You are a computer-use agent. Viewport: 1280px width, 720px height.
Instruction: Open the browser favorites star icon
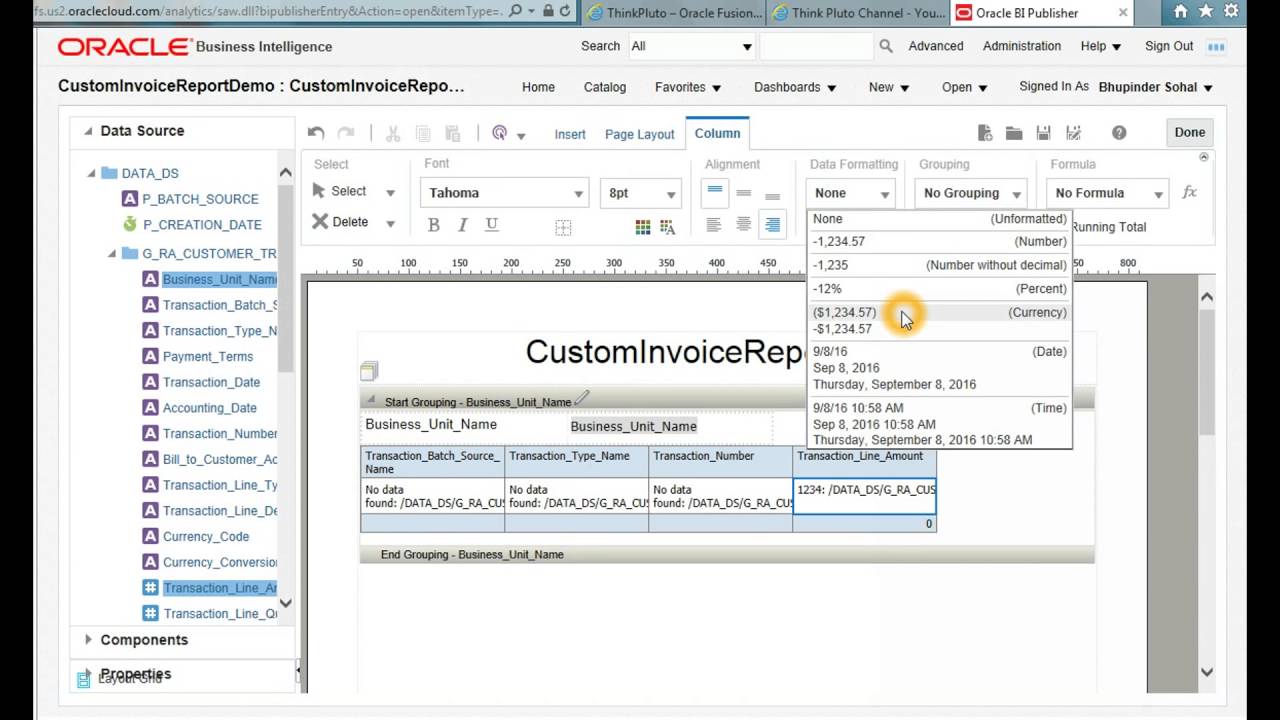1208,12
